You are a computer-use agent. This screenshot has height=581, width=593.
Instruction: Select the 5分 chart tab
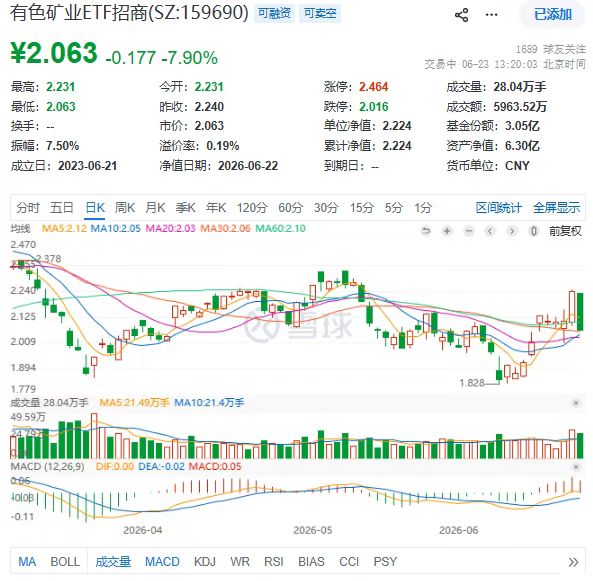coord(394,208)
